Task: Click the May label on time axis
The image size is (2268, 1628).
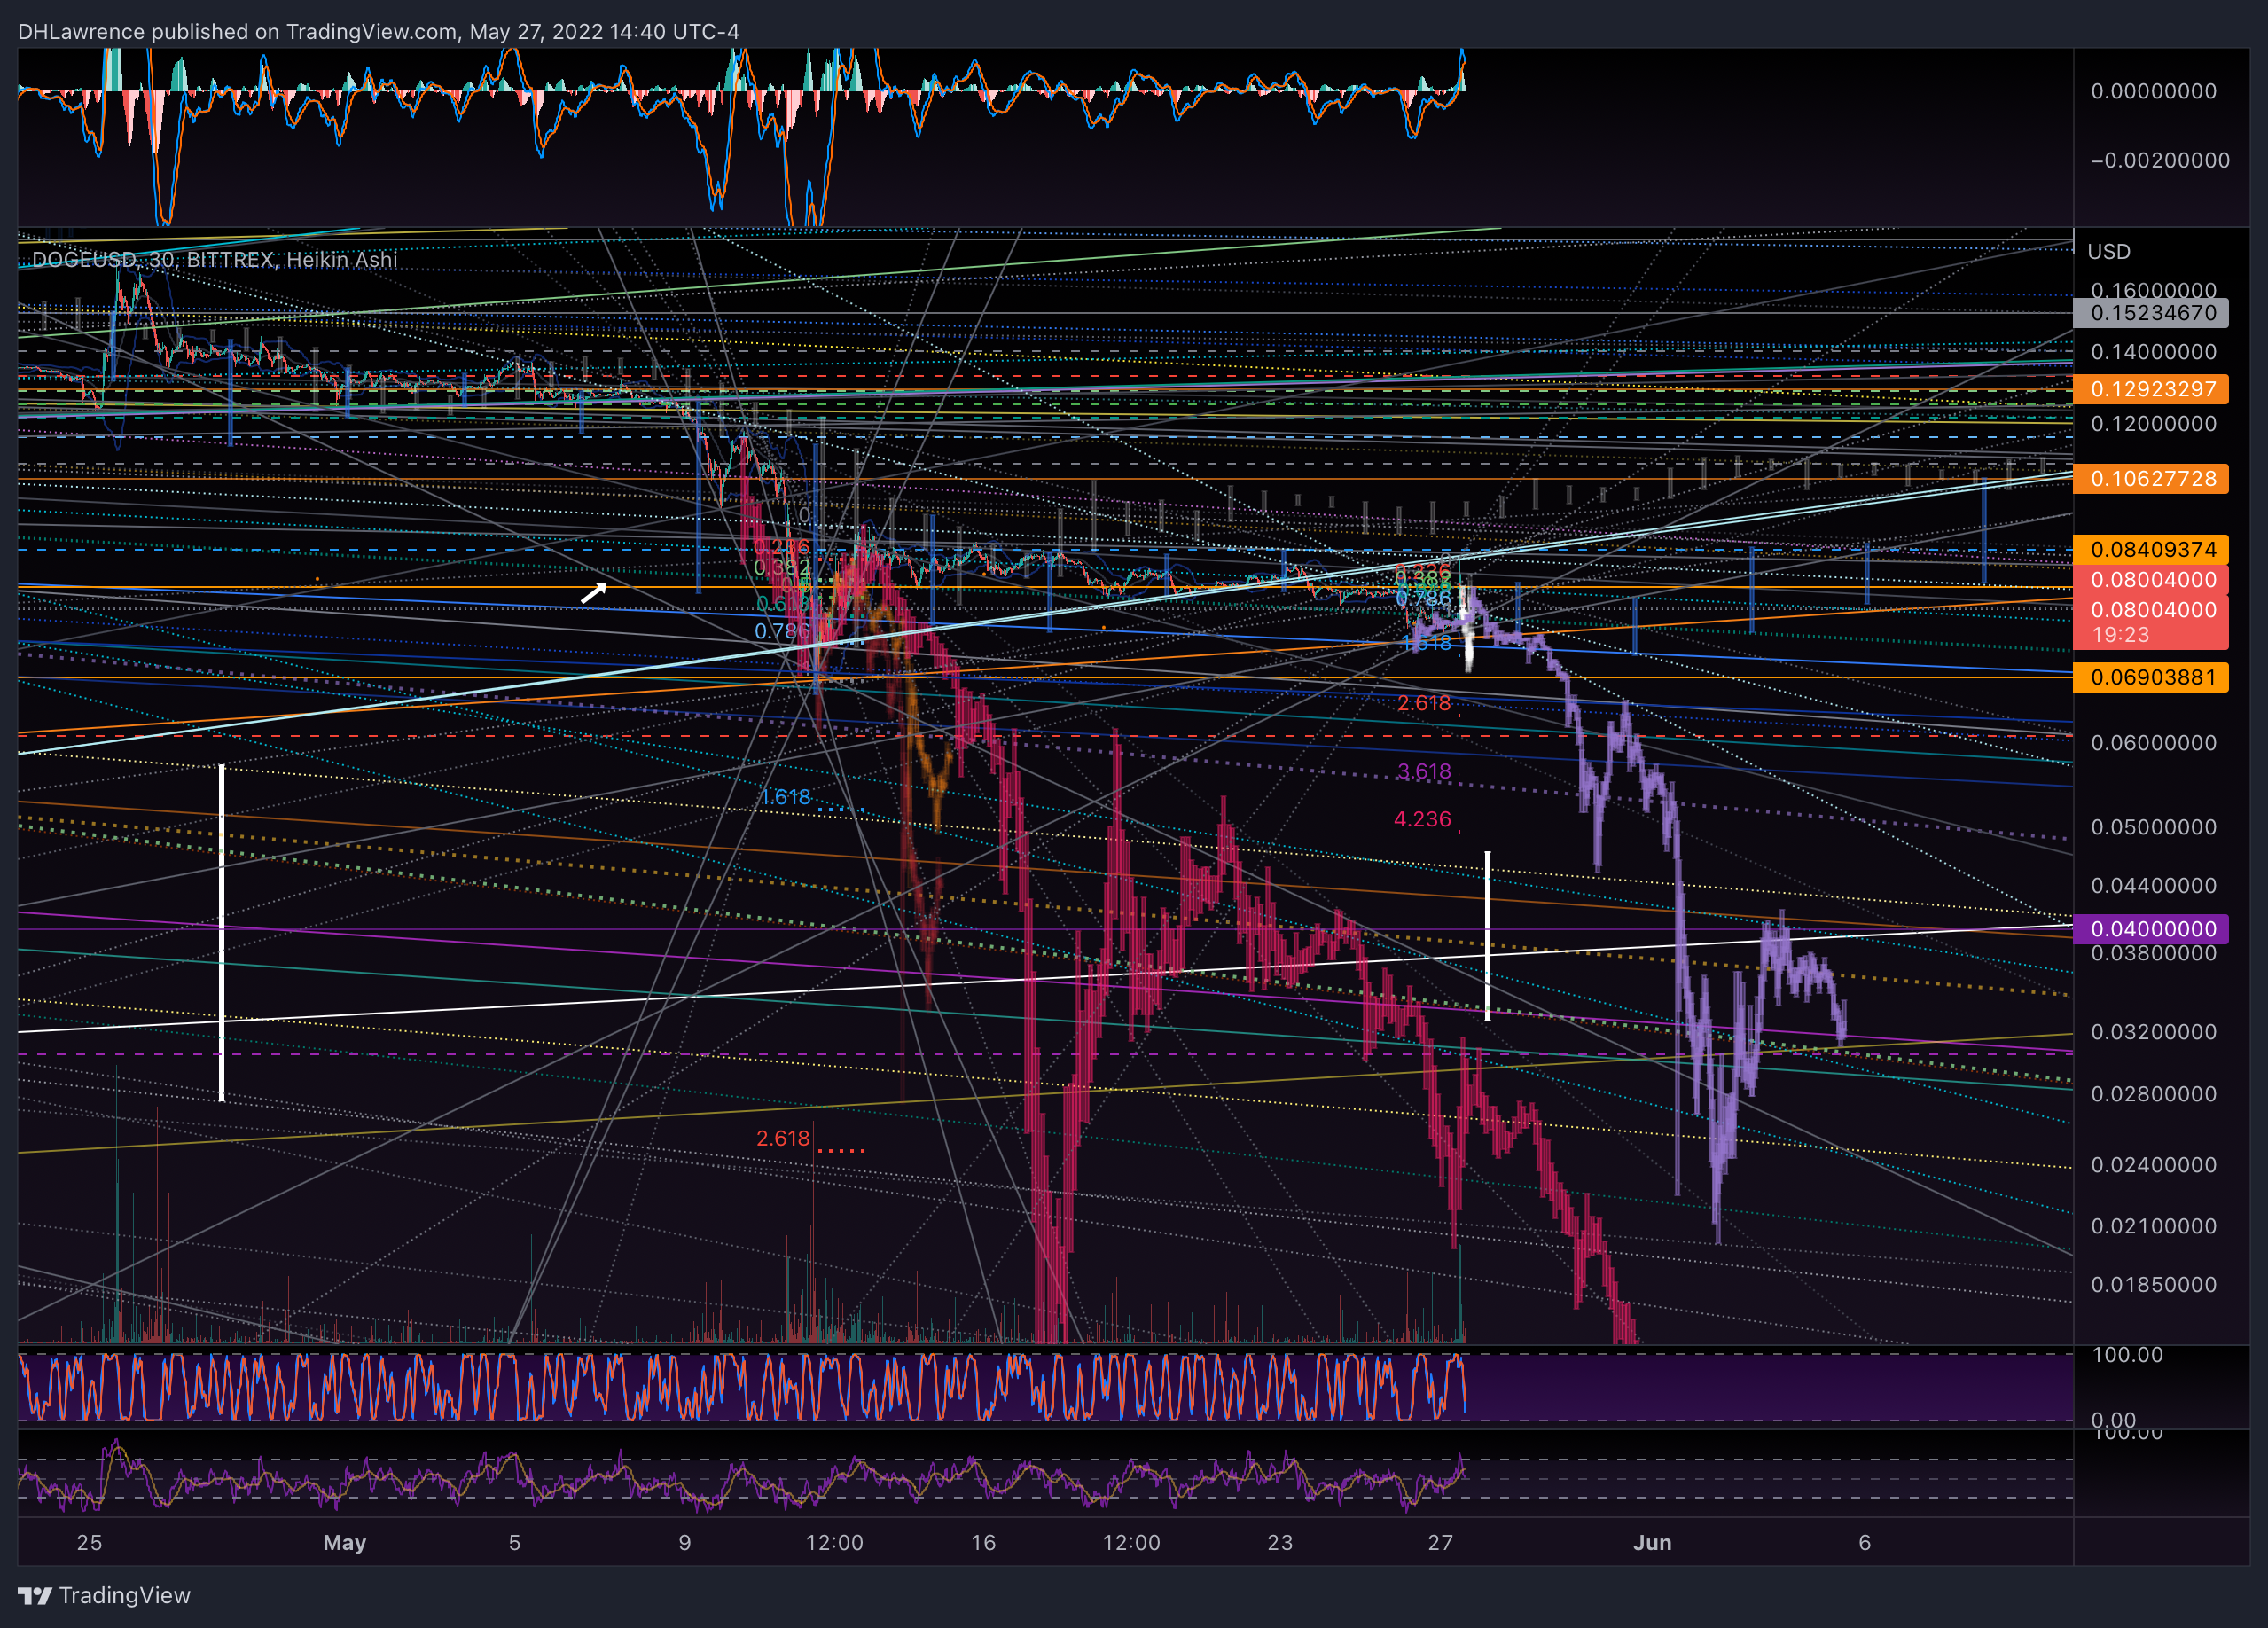Action: 345,1543
